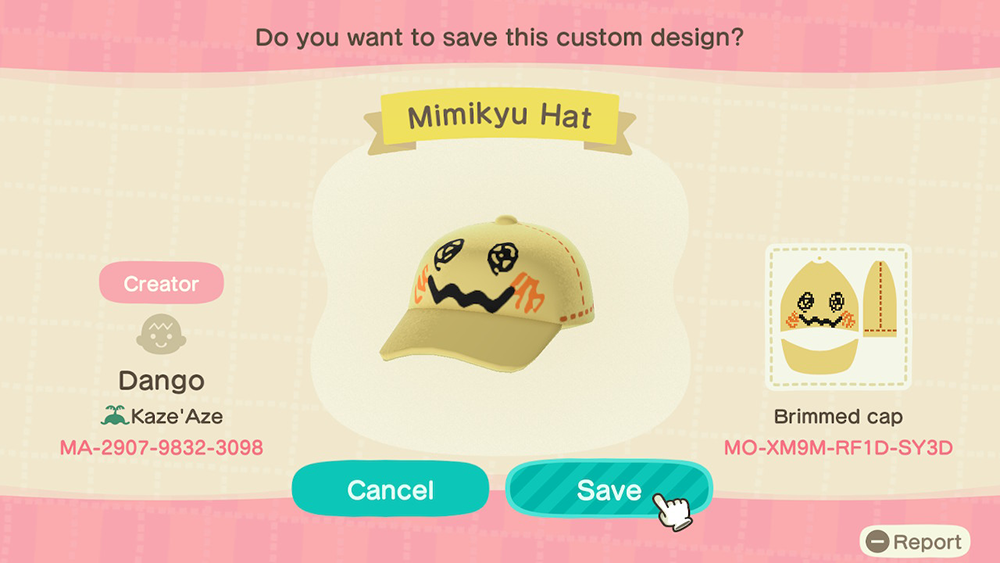Click creator ID MA-2907-9832-3098
The image size is (1000, 563).
(161, 448)
